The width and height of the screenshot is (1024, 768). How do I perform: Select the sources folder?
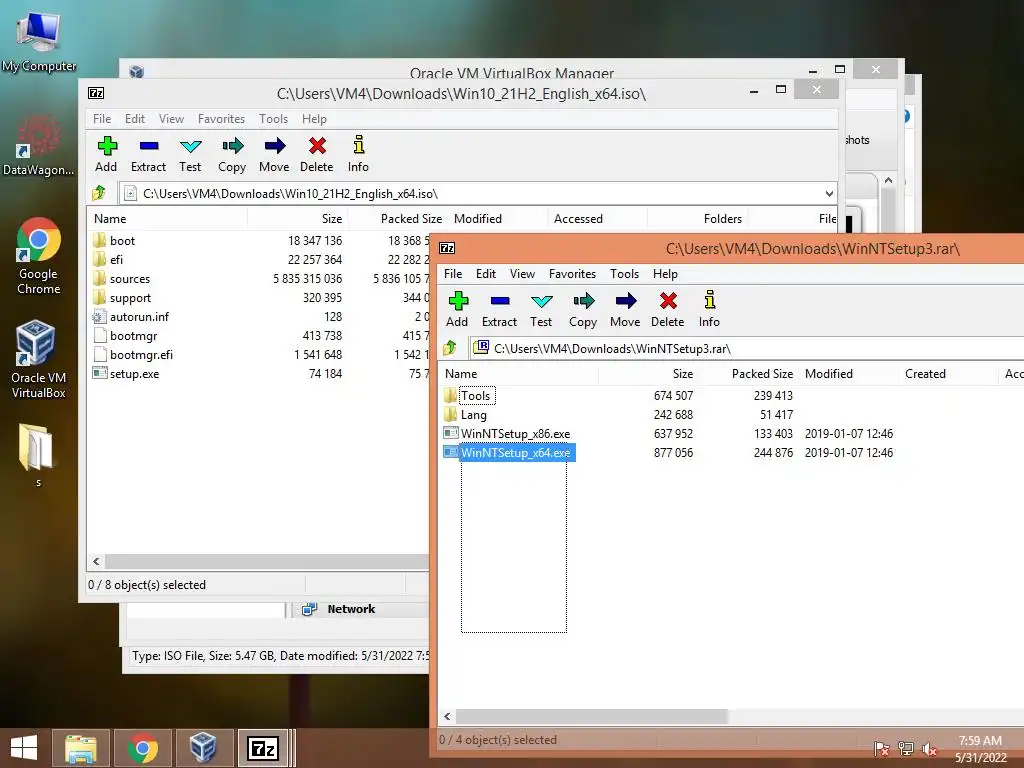[x=121, y=279]
